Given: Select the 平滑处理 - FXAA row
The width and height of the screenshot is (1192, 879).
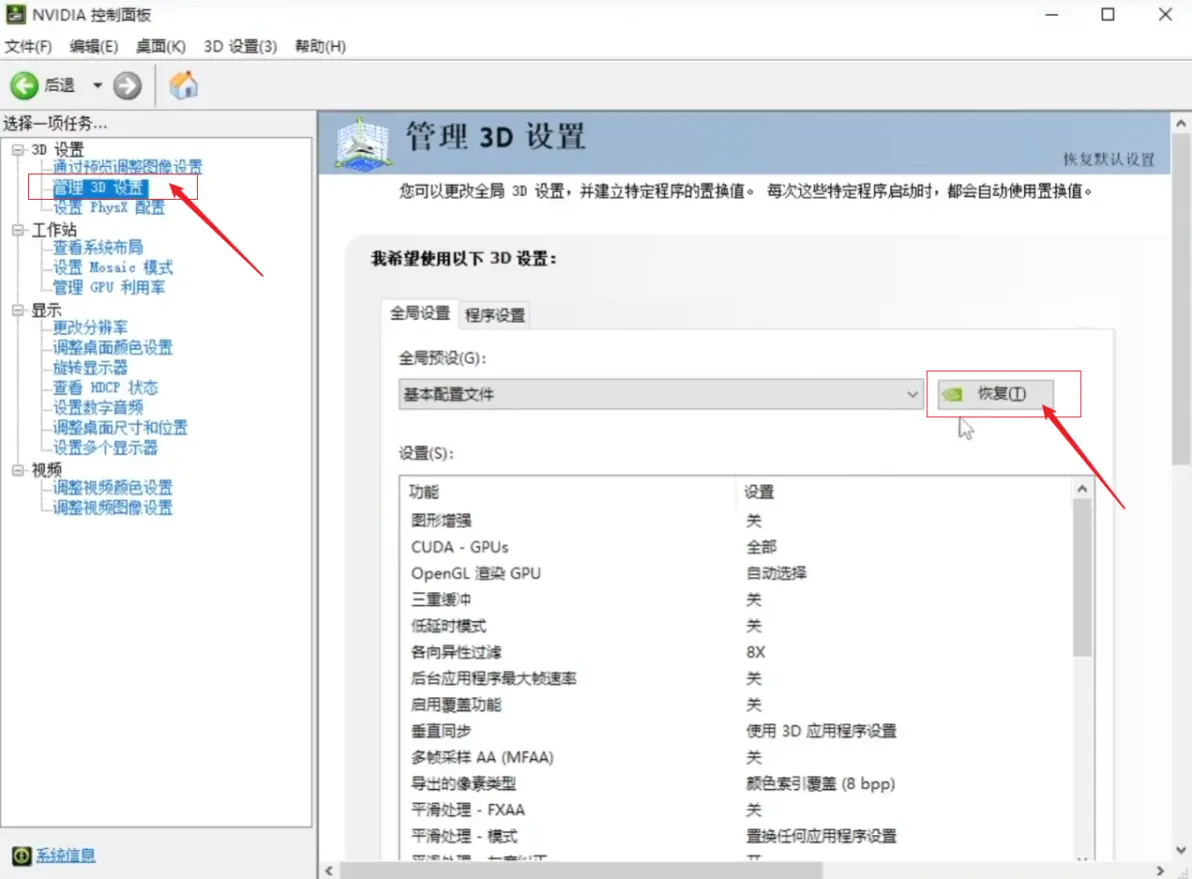Looking at the screenshot, I should pyautogui.click(x=736, y=810).
